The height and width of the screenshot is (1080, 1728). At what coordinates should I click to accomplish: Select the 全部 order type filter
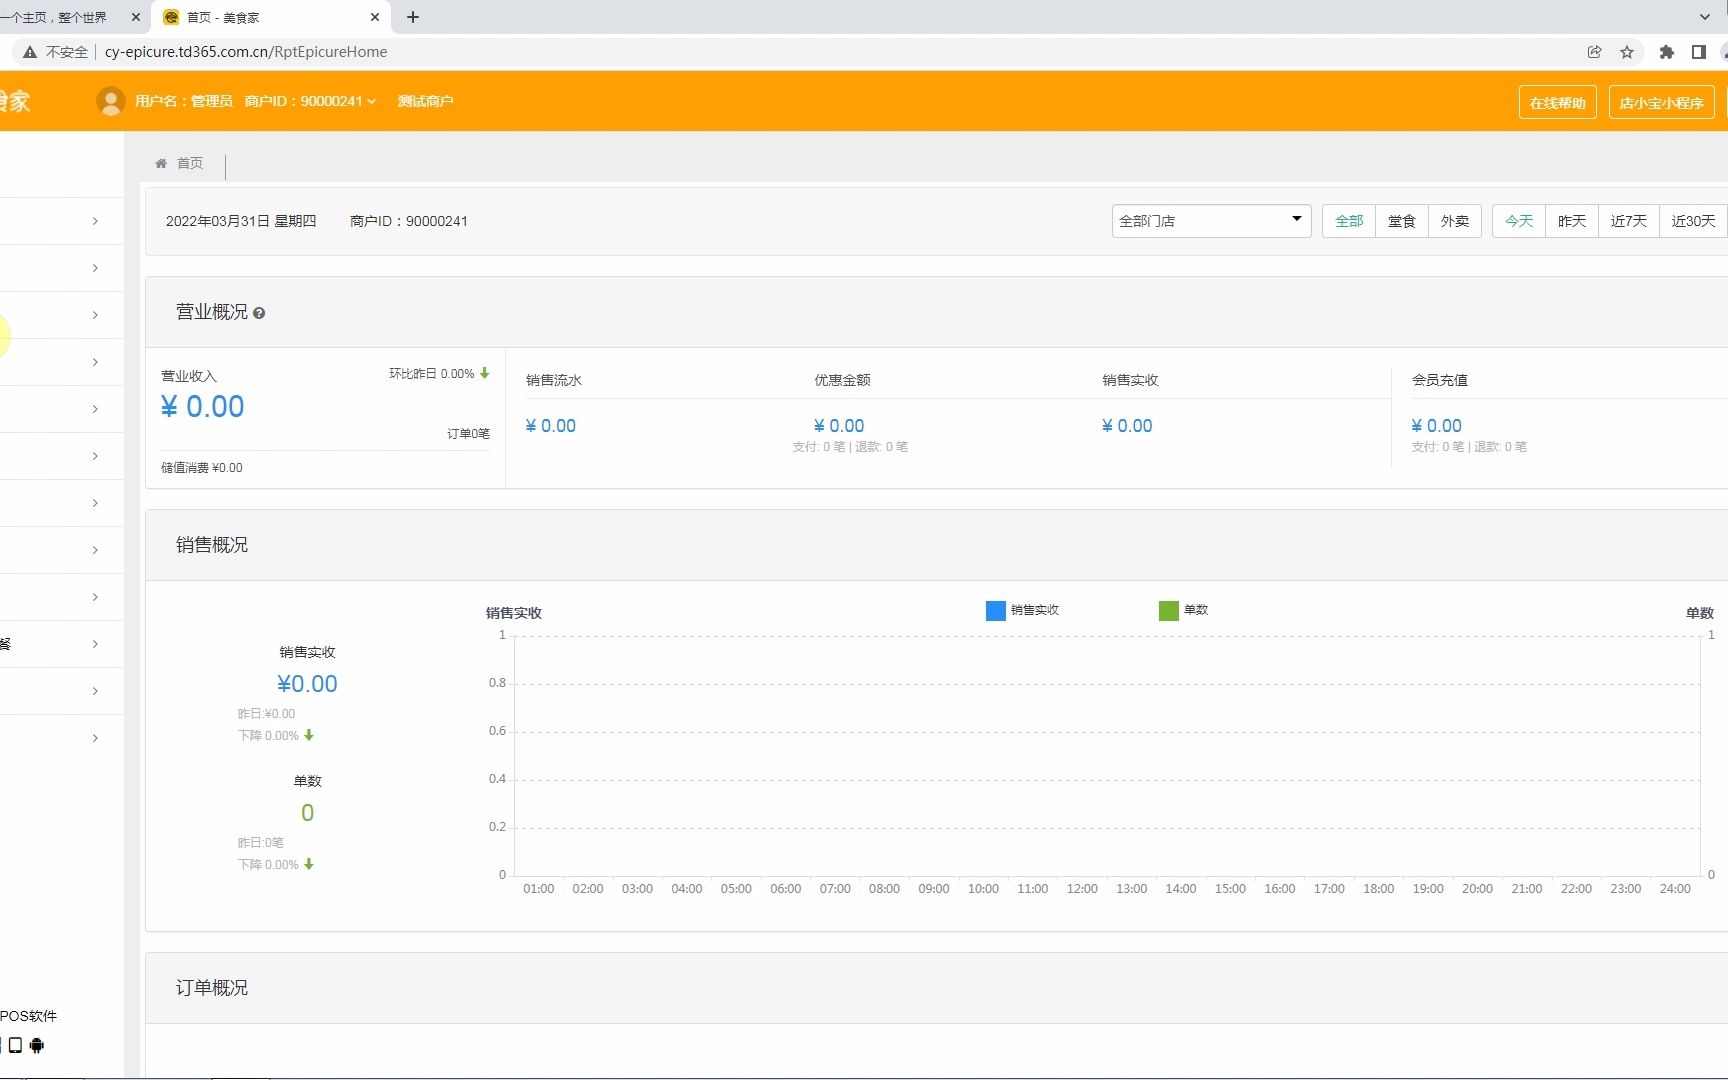tap(1349, 221)
